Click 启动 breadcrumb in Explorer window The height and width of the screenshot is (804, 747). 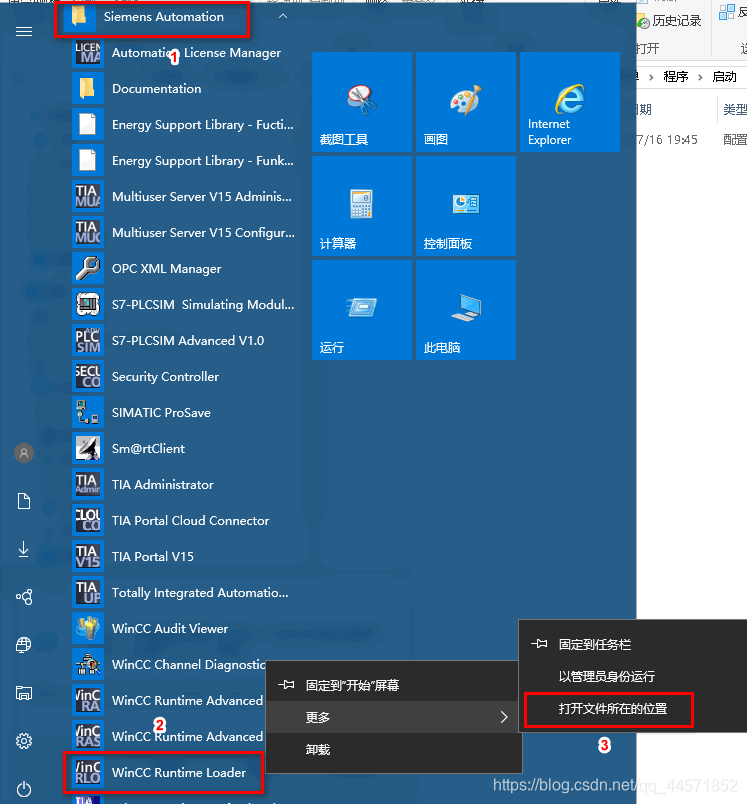724,77
